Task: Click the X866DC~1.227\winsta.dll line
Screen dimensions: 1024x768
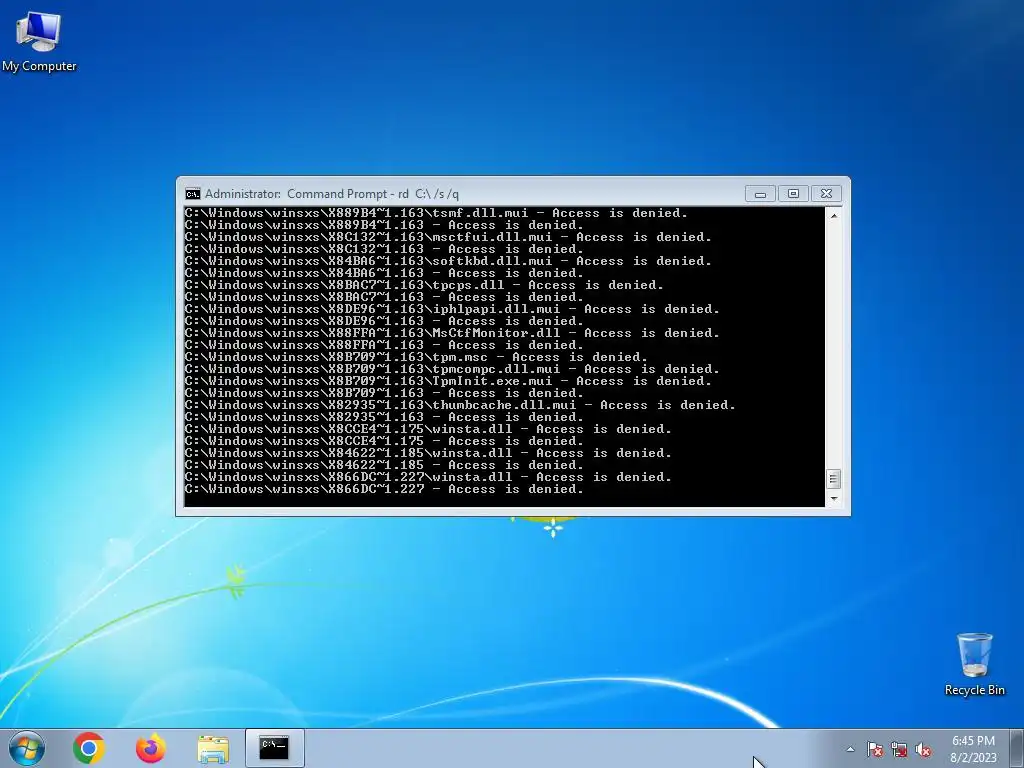Action: click(x=428, y=477)
